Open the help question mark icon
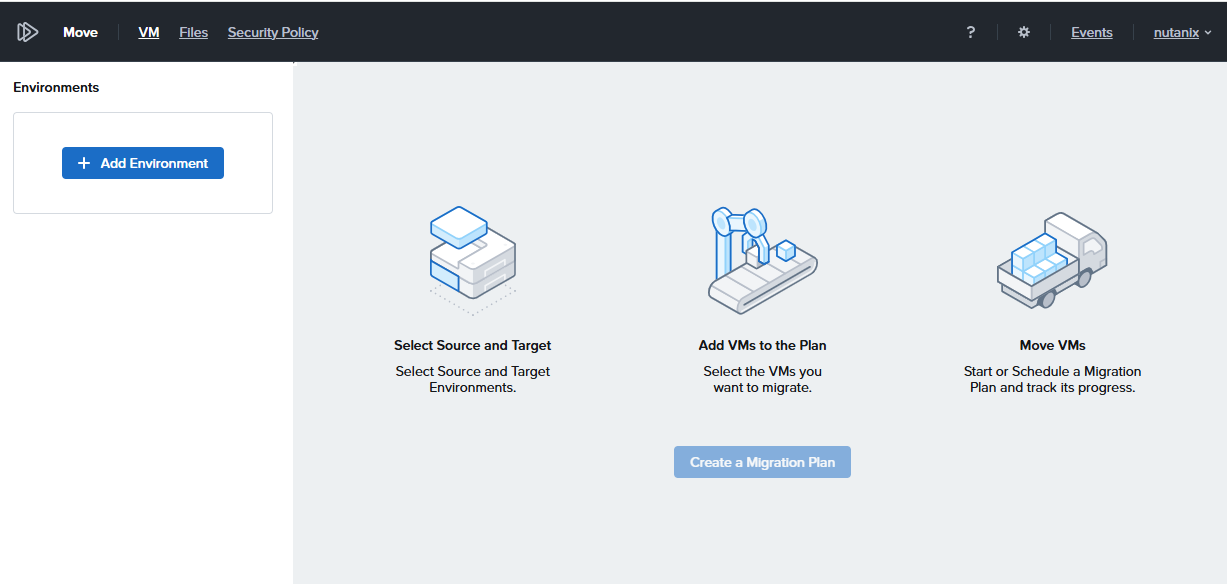 pos(970,32)
